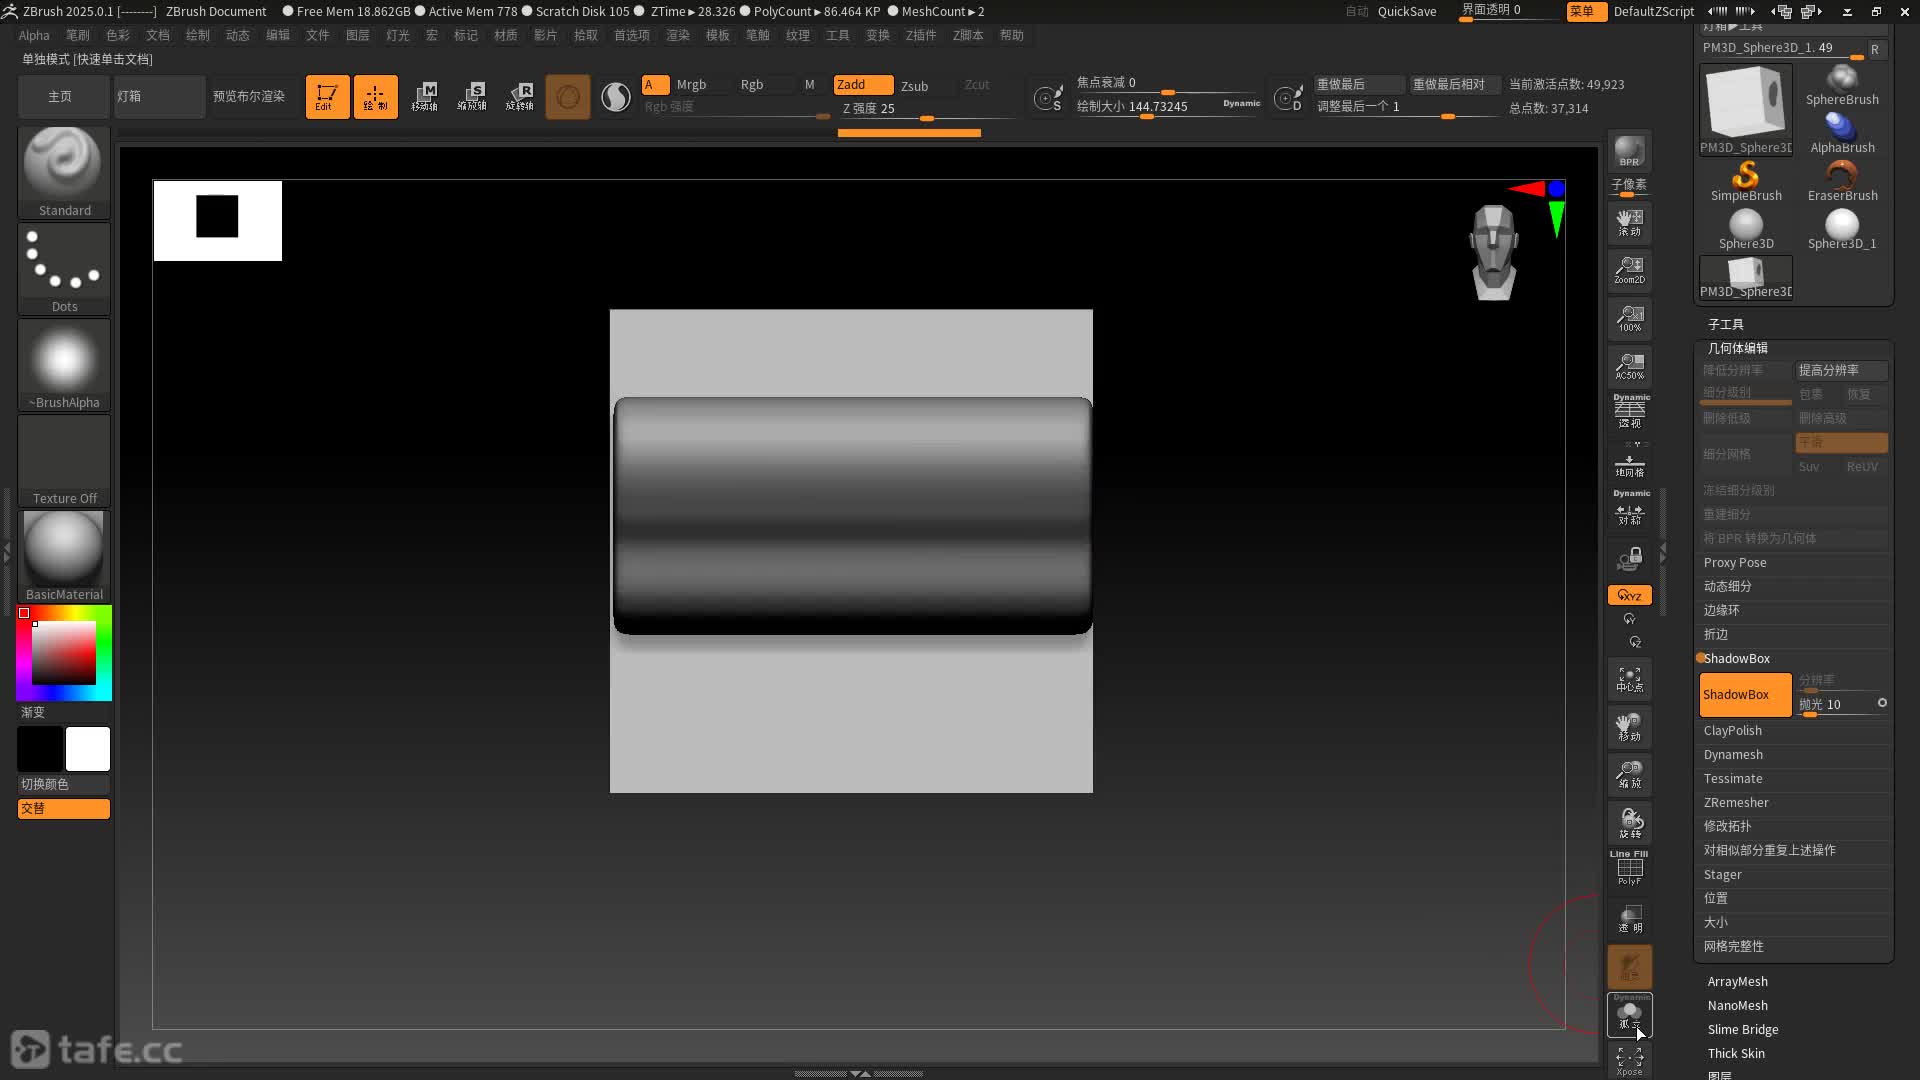1920x1080 pixels.
Task: Click the black-white S sculptris icon
Action: coord(616,97)
